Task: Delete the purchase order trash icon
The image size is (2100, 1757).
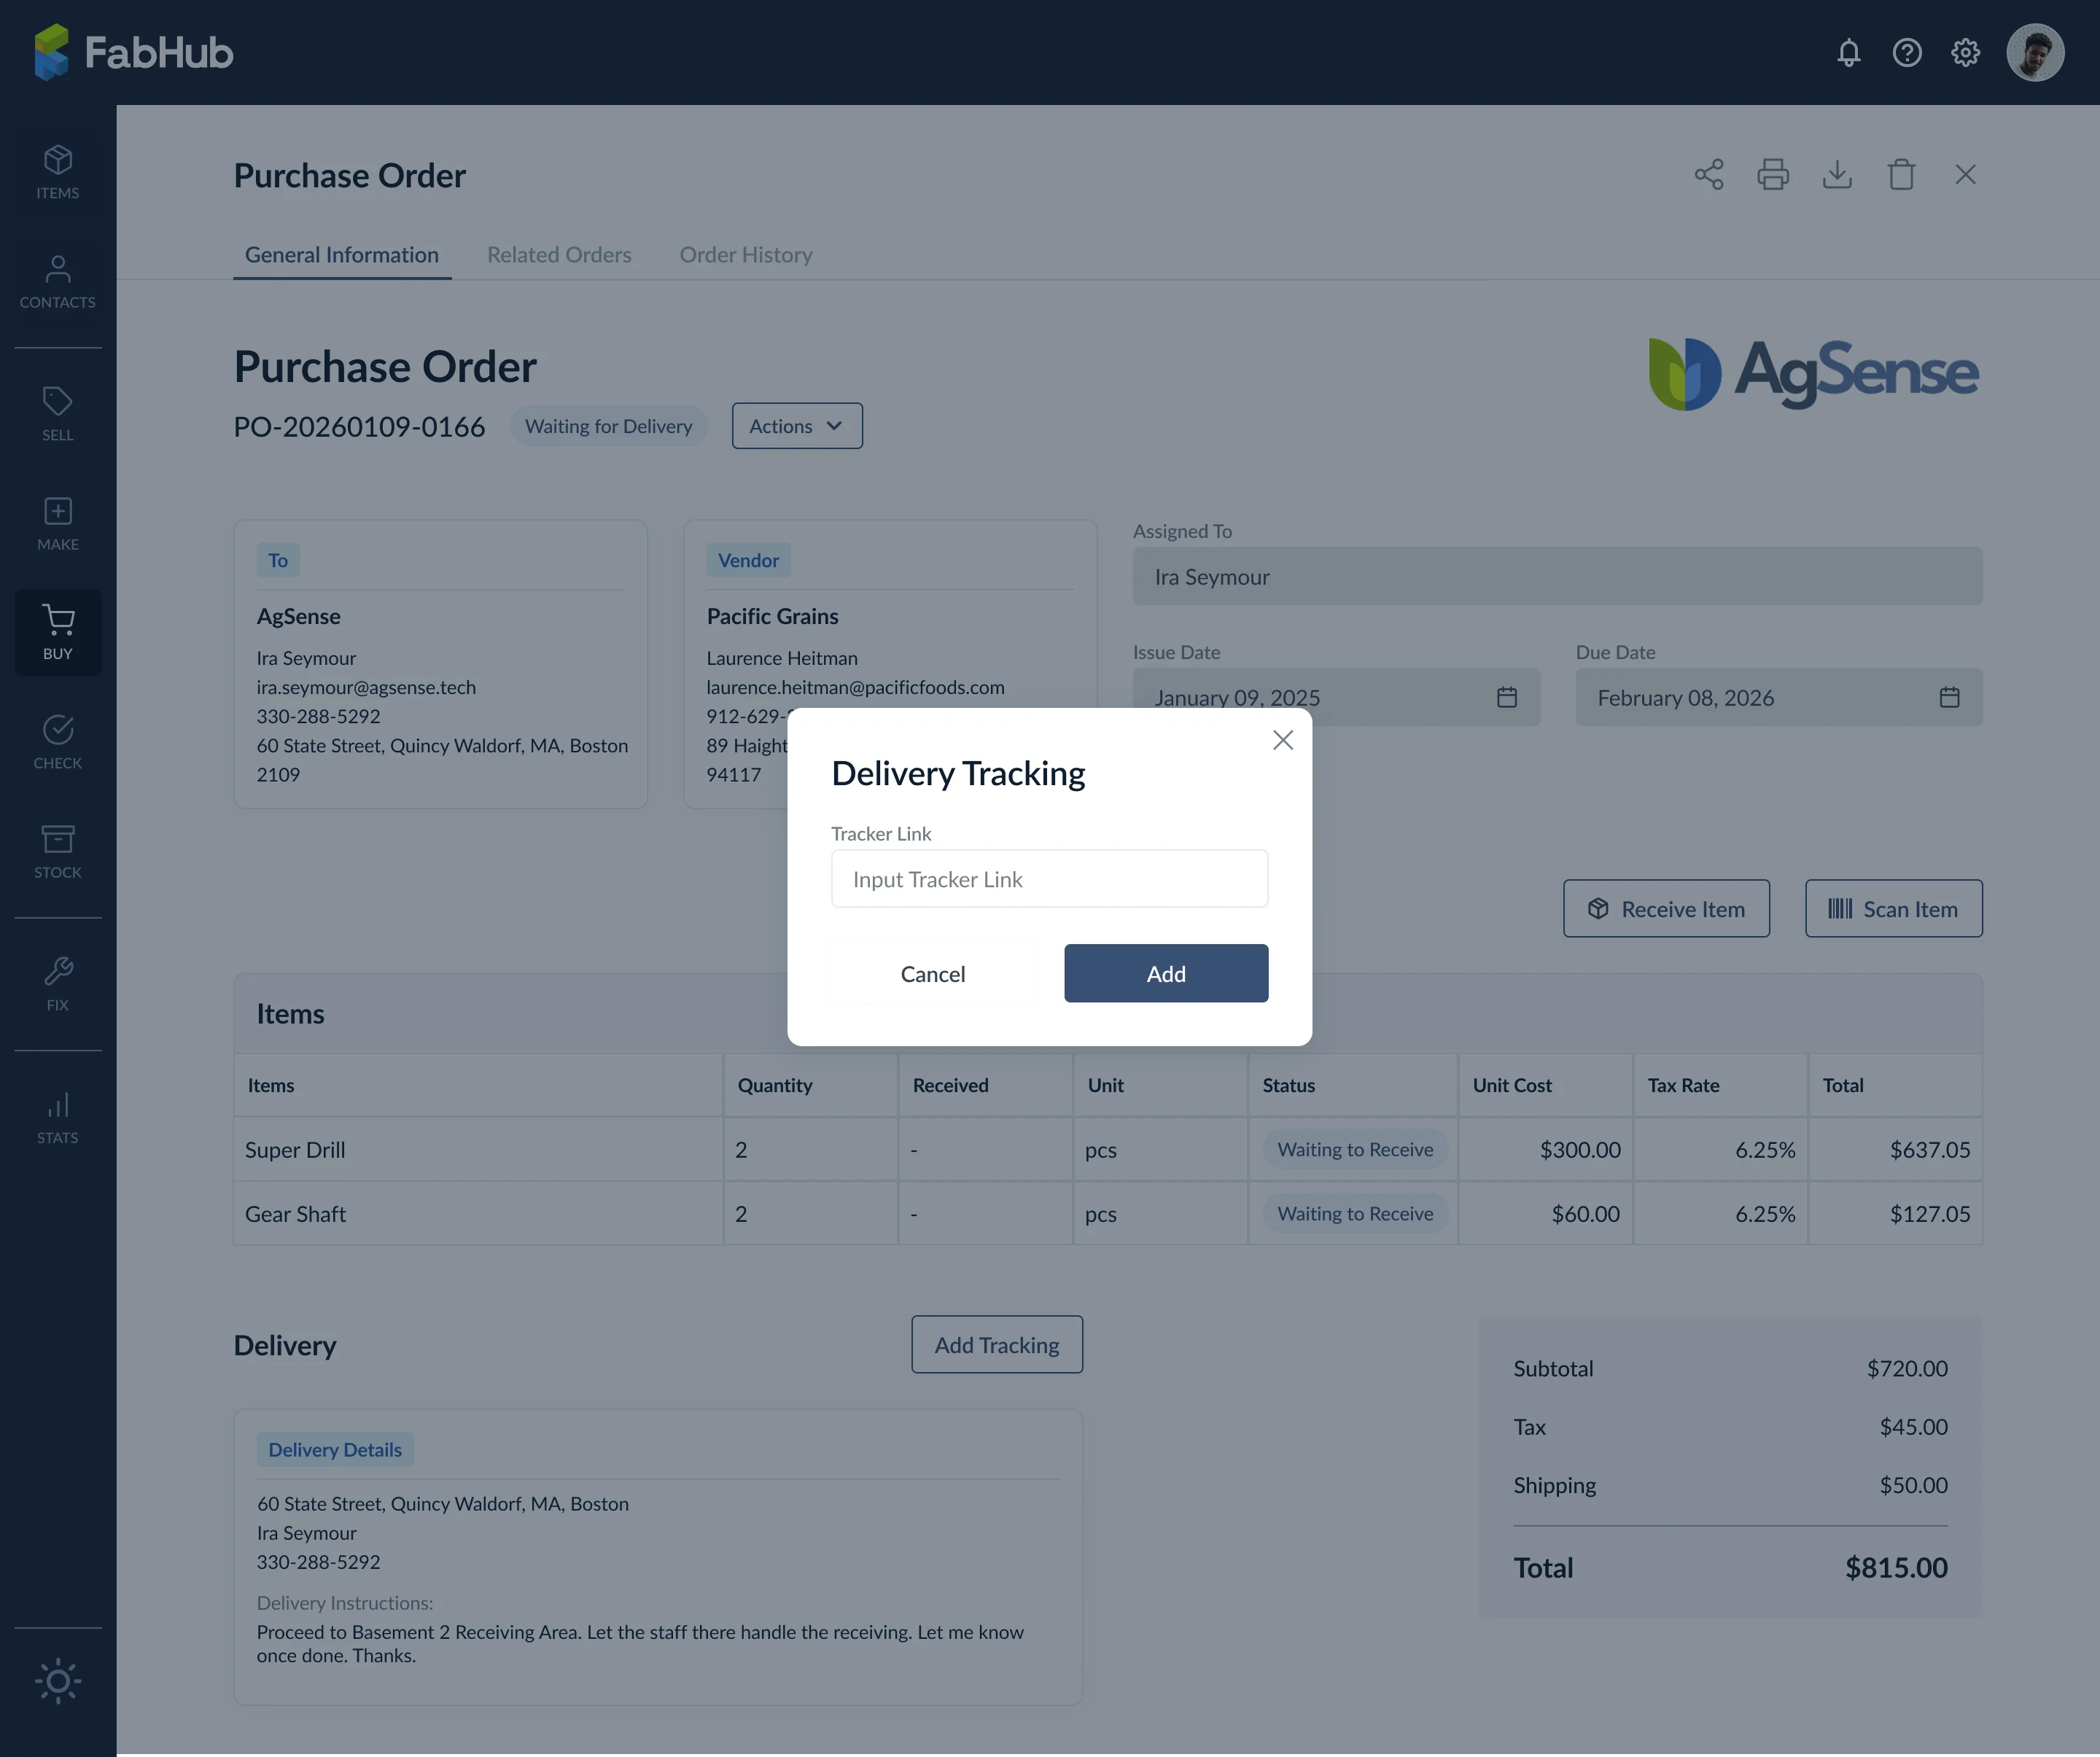Action: coord(1901,174)
